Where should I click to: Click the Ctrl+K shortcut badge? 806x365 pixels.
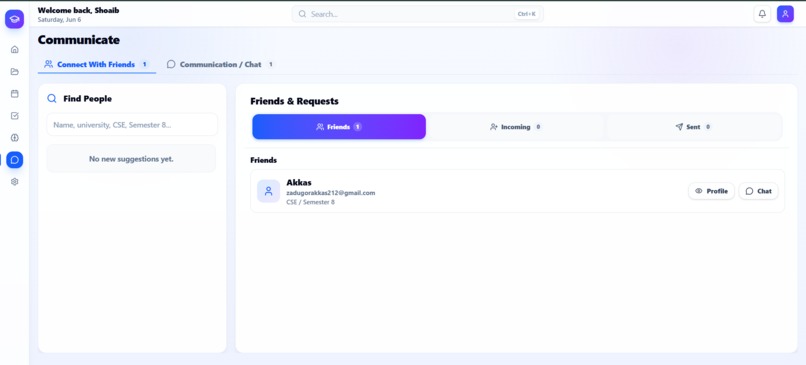click(x=527, y=14)
